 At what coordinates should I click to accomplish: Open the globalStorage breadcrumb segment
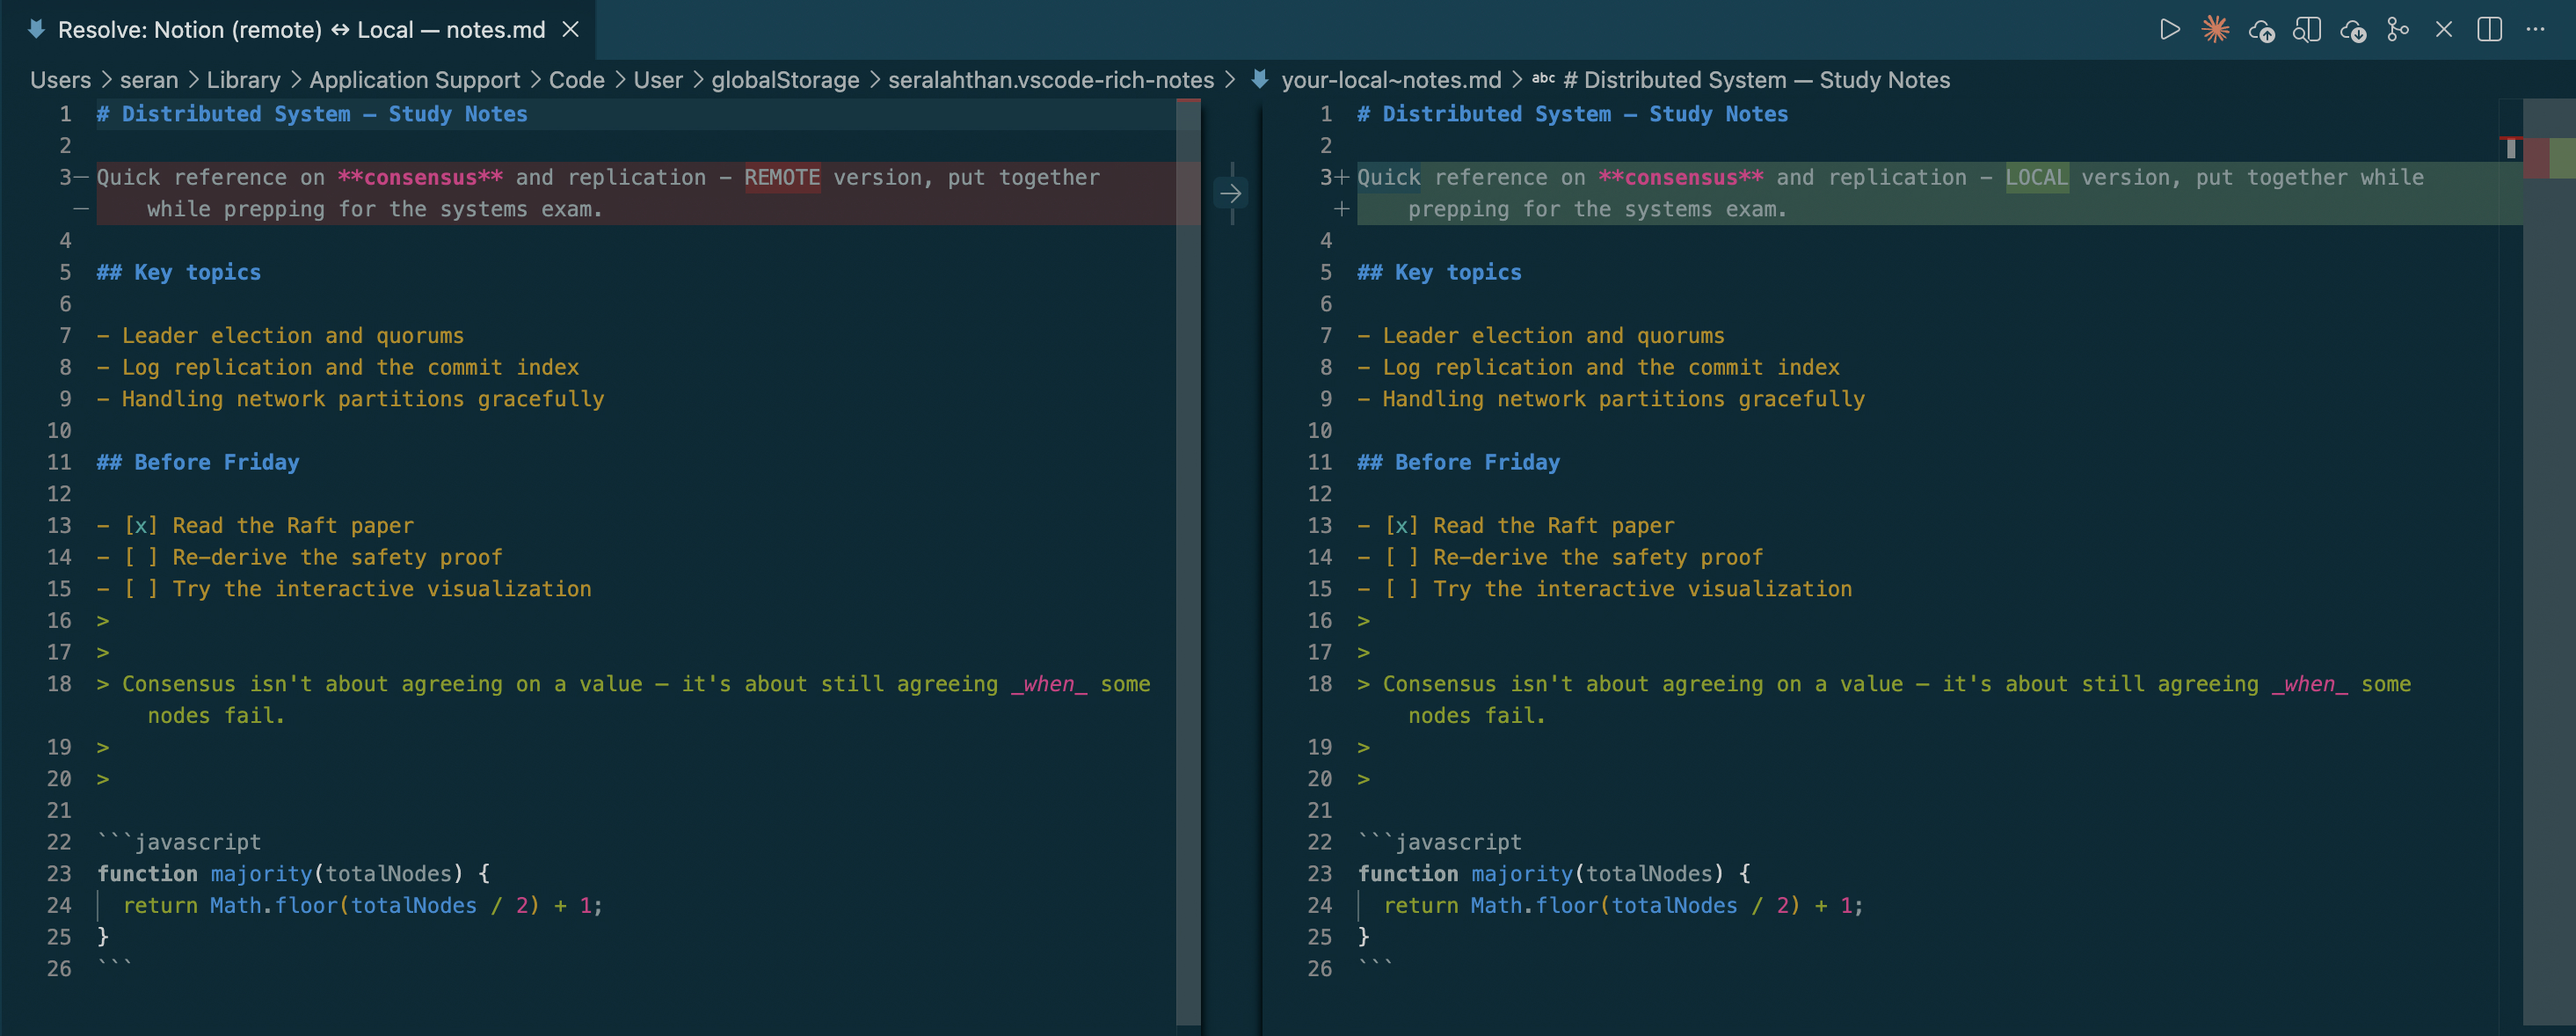[785, 80]
